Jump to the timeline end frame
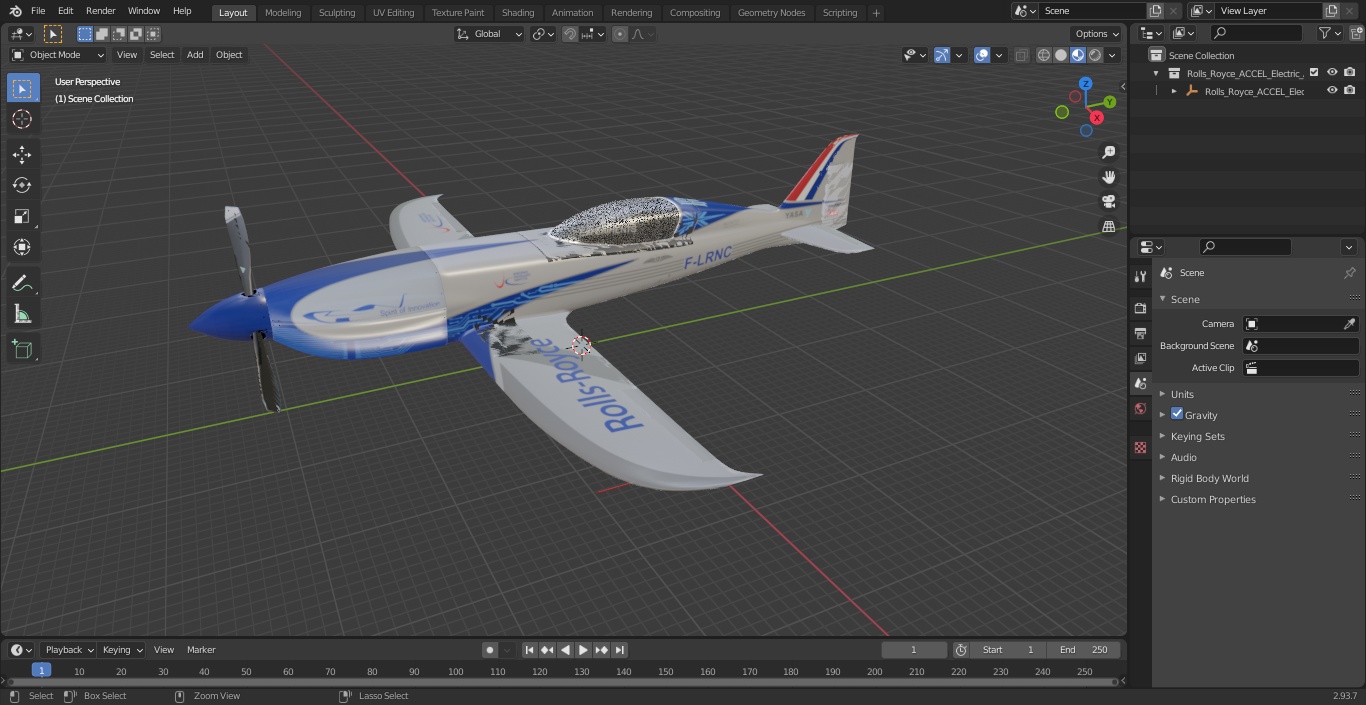 (620, 650)
